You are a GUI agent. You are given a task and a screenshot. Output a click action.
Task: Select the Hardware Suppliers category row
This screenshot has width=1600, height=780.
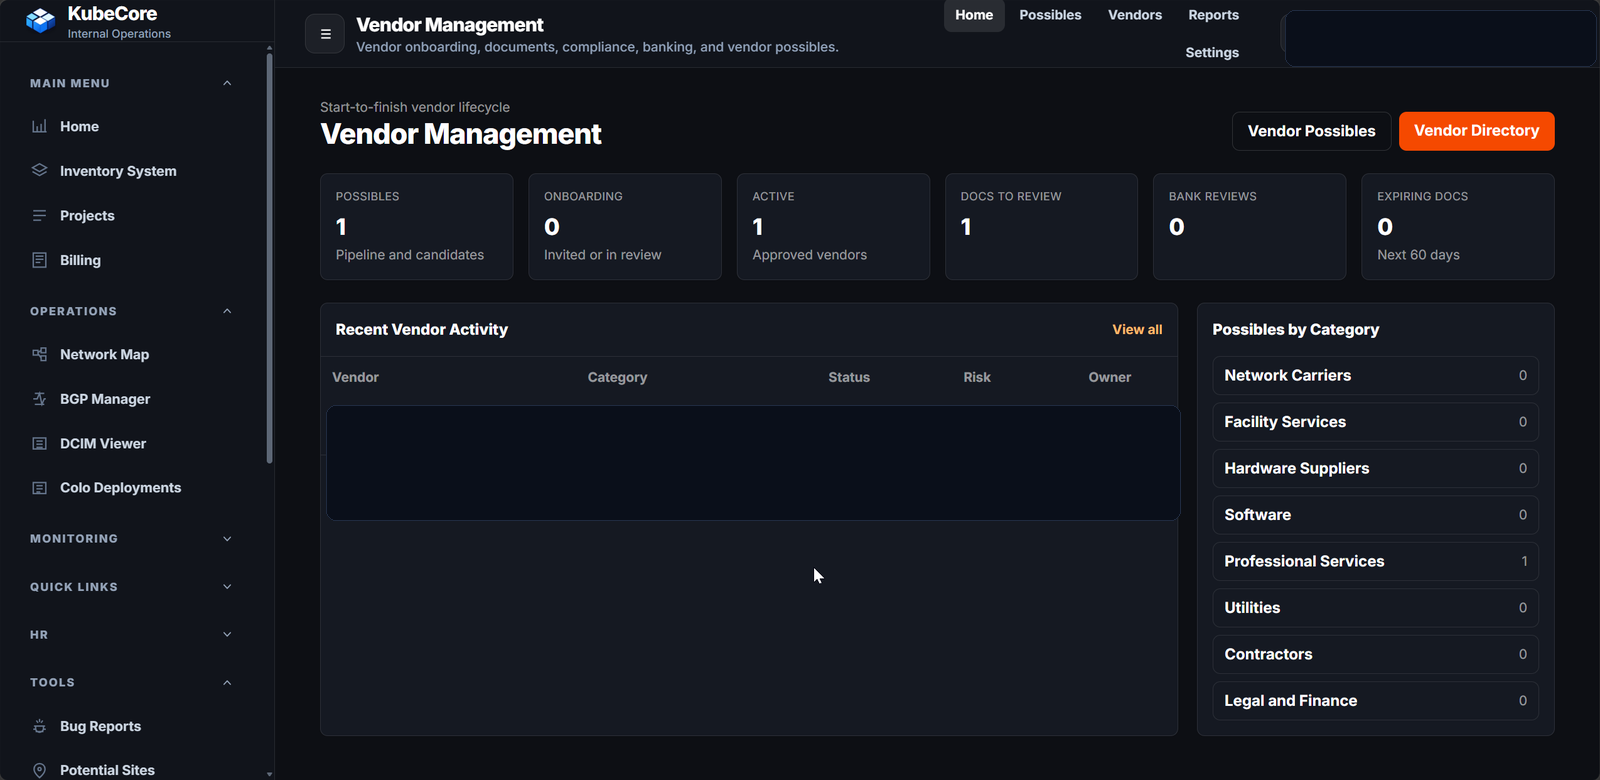click(x=1375, y=468)
